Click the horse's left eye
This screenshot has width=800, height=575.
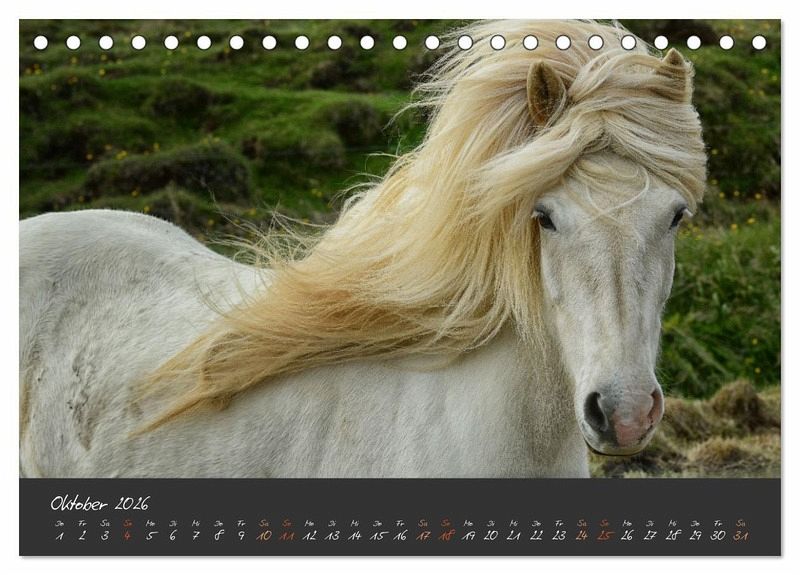pos(544,219)
